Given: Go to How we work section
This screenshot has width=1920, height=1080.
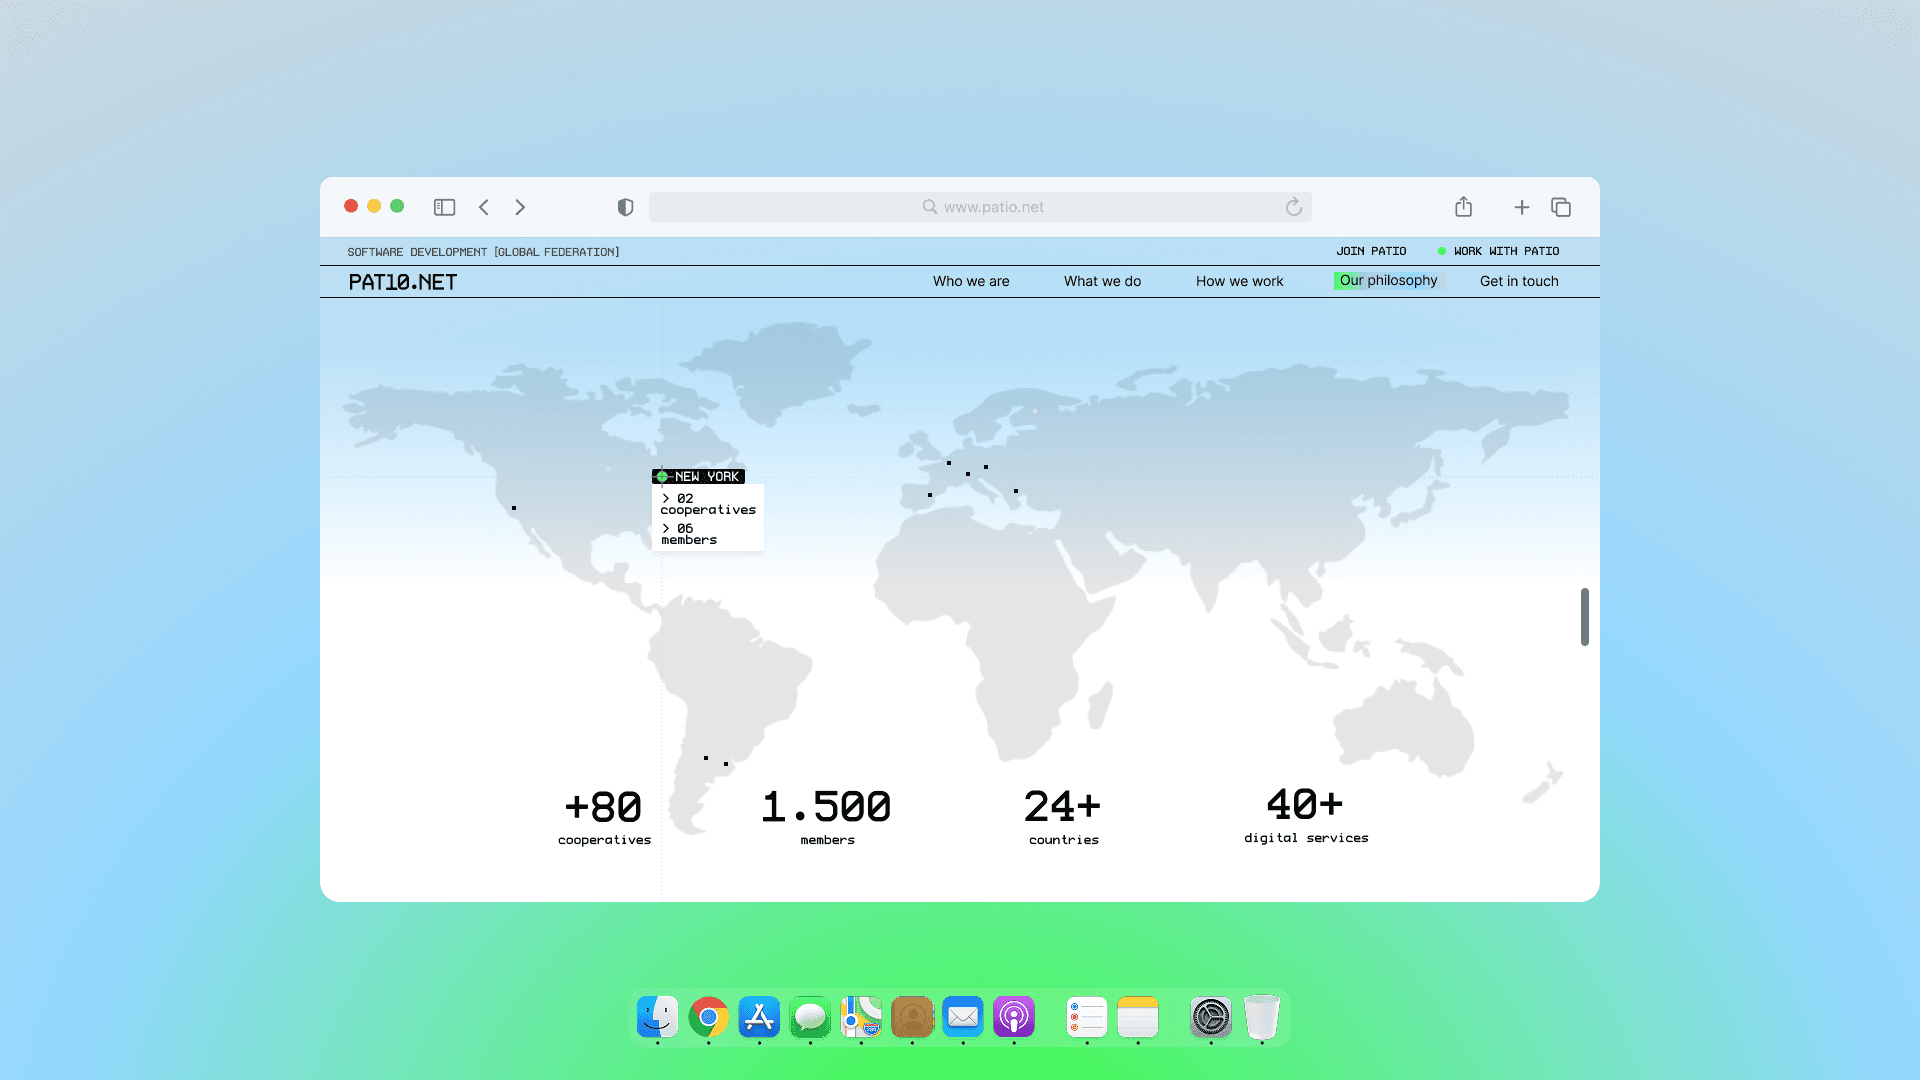Looking at the screenshot, I should (1239, 281).
